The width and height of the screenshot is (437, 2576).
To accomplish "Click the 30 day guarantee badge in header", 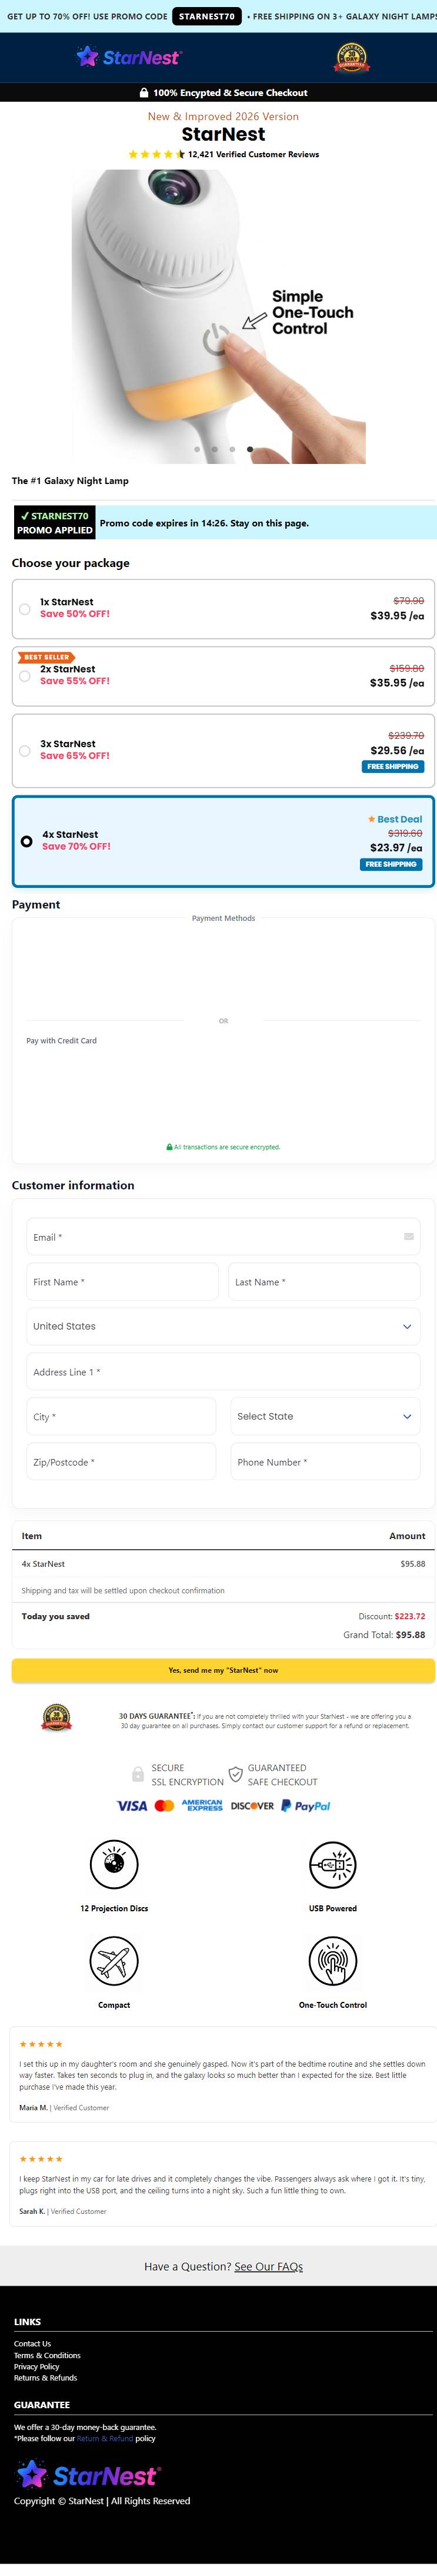I will pyautogui.click(x=351, y=57).
